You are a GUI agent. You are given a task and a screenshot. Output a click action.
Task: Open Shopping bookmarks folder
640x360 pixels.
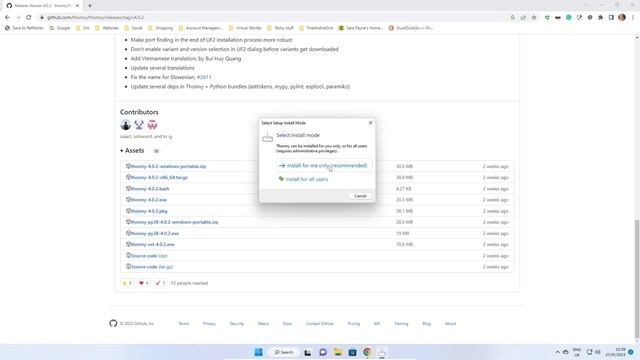pos(160,28)
